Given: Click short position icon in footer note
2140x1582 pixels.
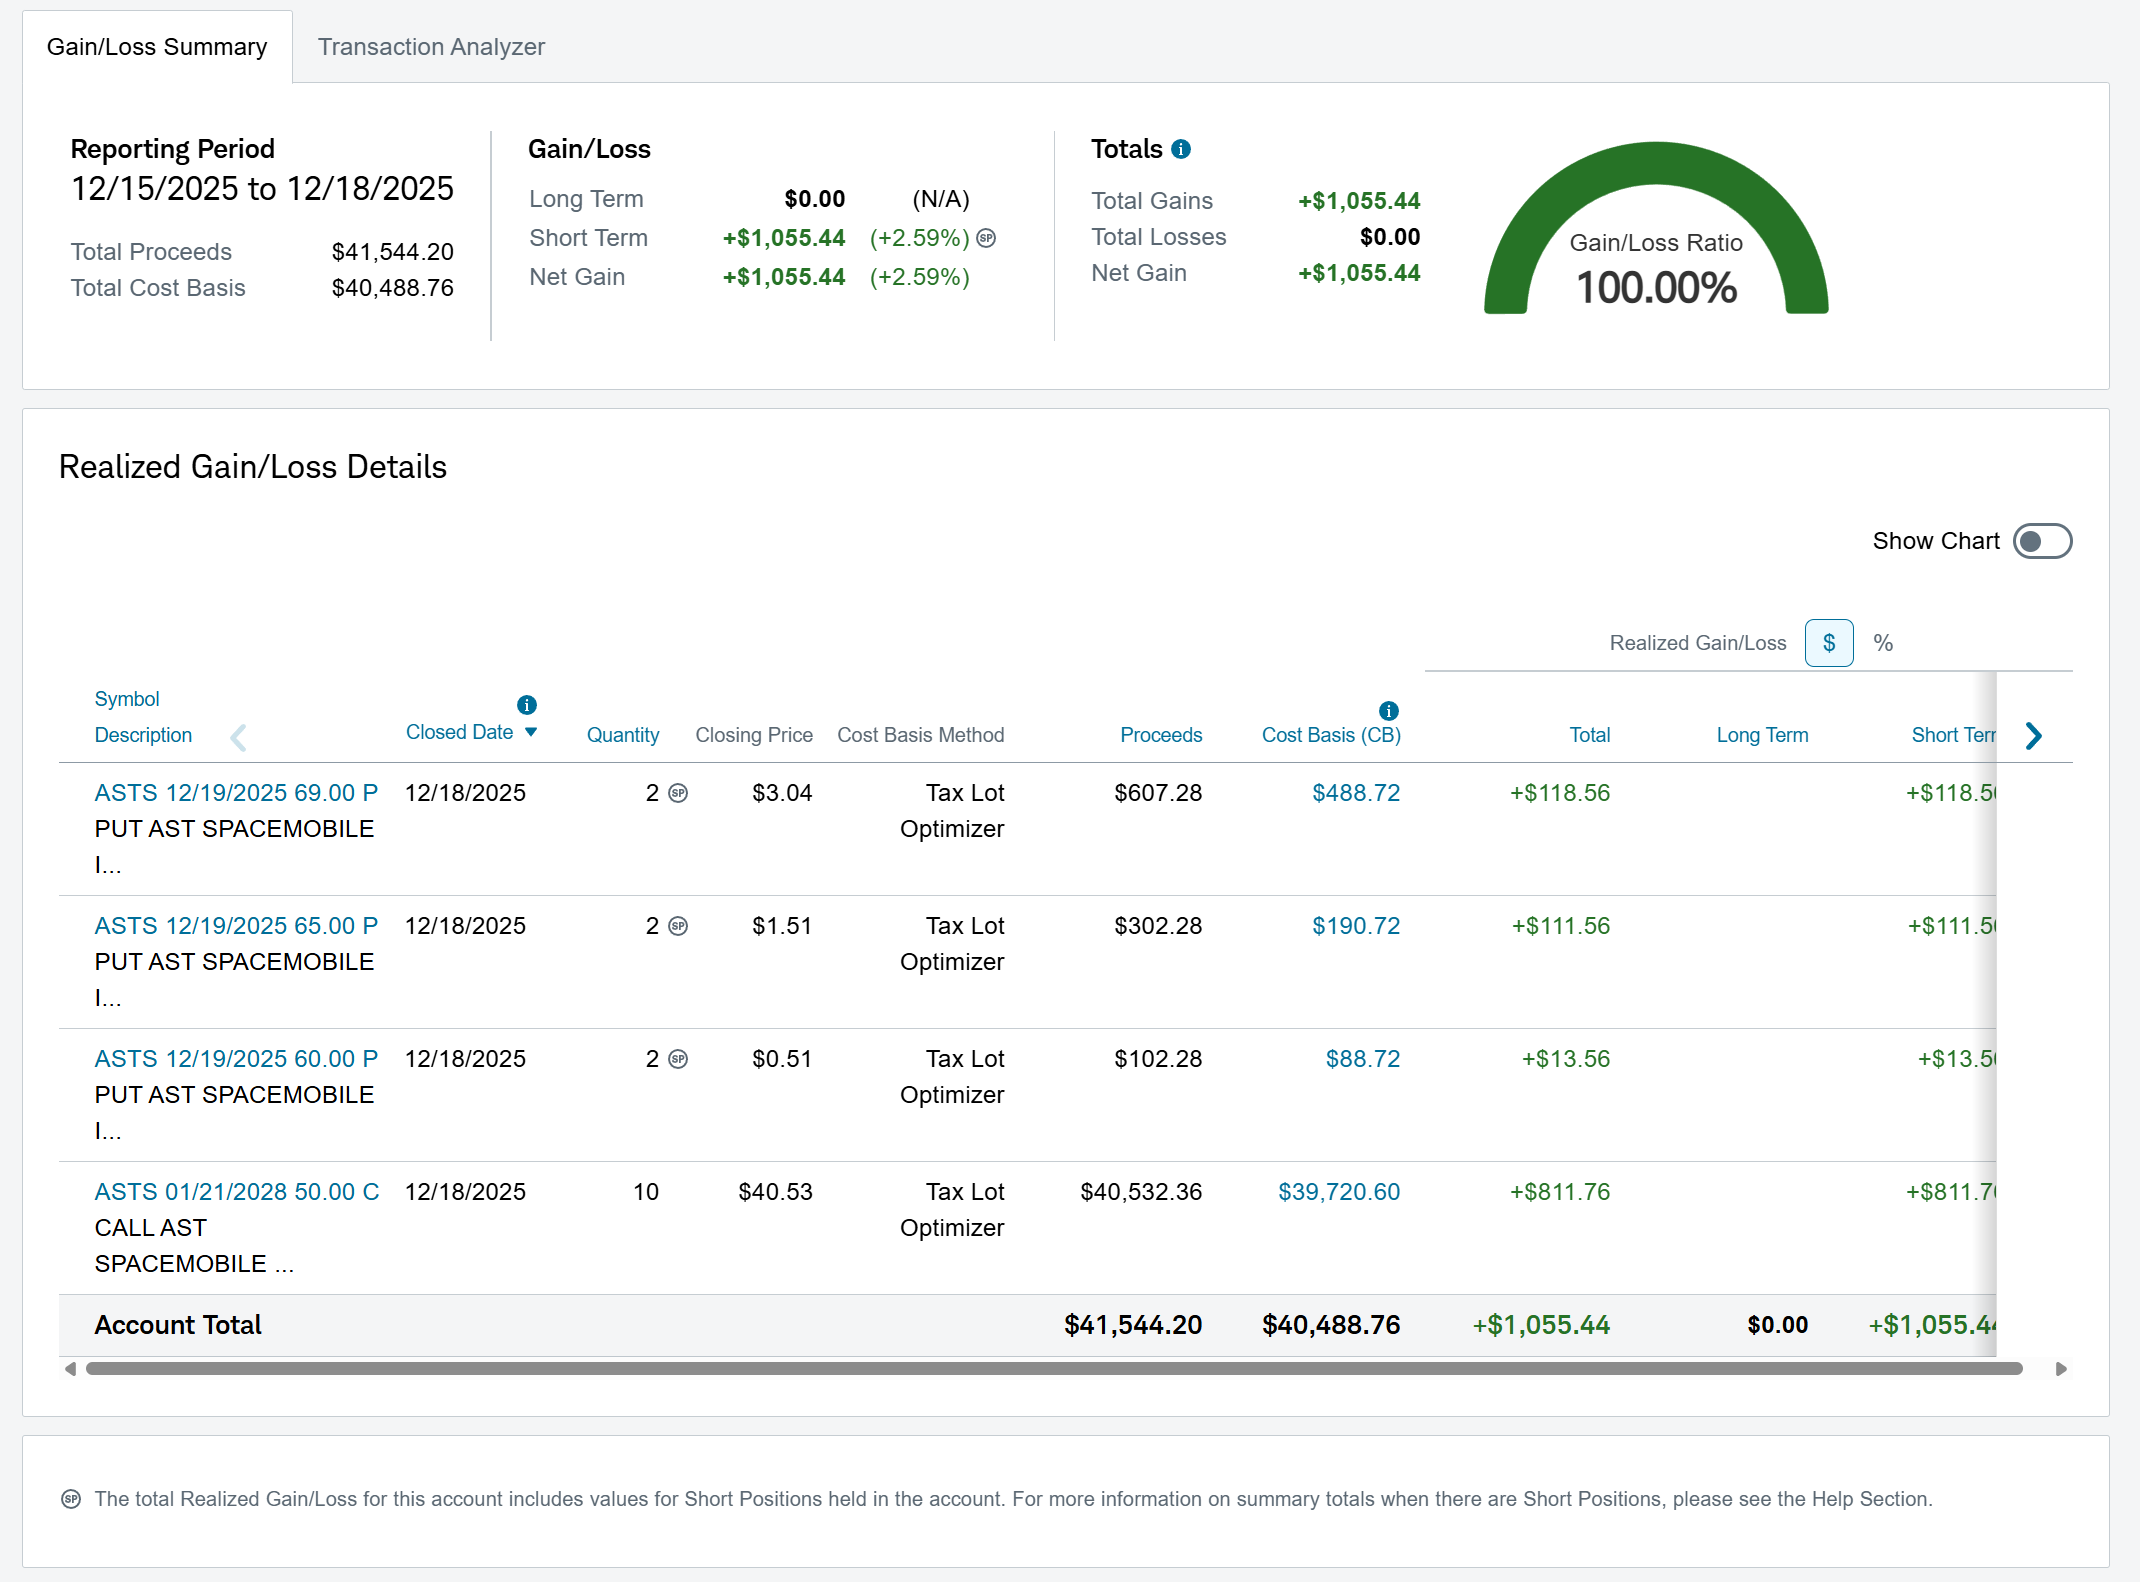Looking at the screenshot, I should tap(71, 1498).
